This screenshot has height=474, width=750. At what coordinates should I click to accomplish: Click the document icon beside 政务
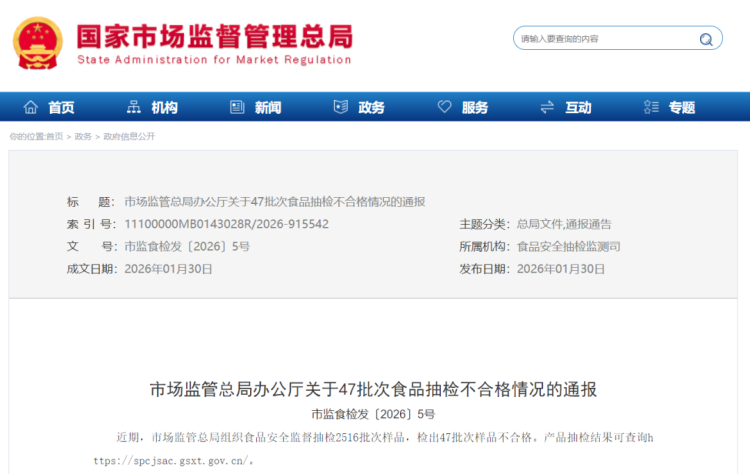pyautogui.click(x=340, y=107)
